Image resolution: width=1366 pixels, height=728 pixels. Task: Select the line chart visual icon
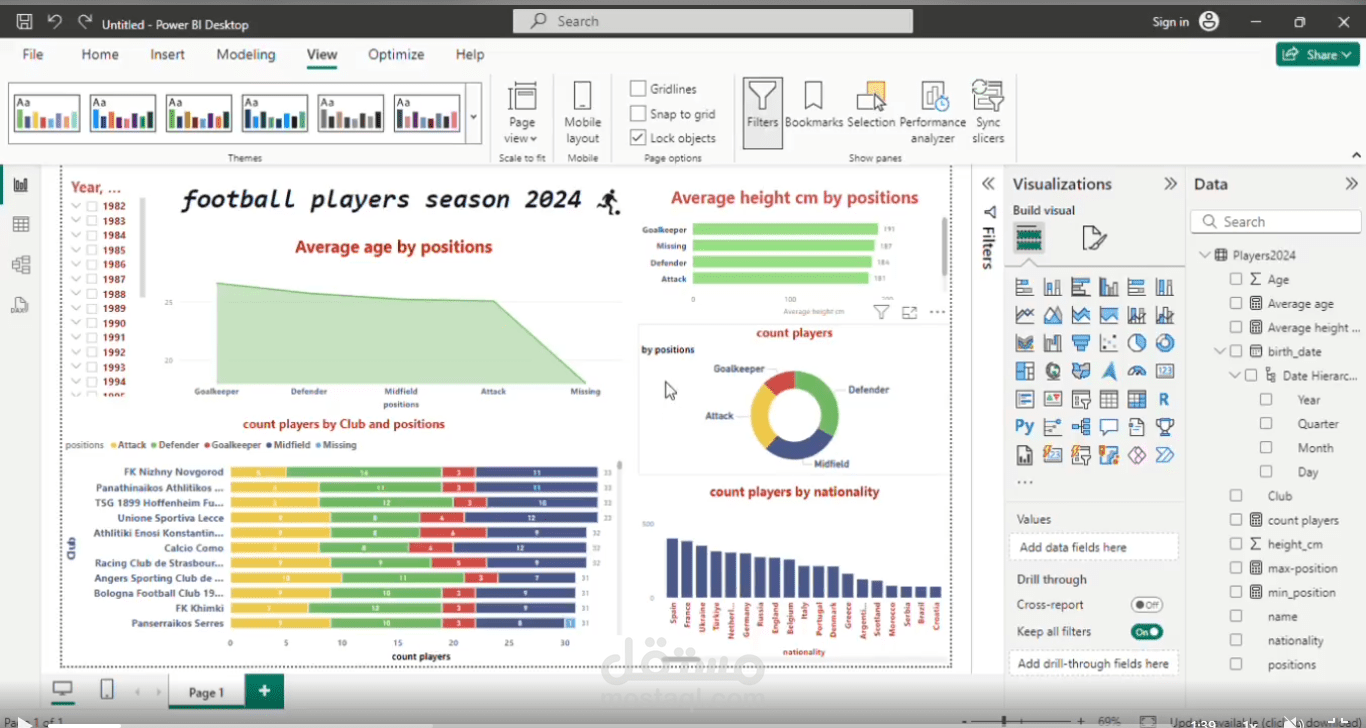pyautogui.click(x=1024, y=315)
